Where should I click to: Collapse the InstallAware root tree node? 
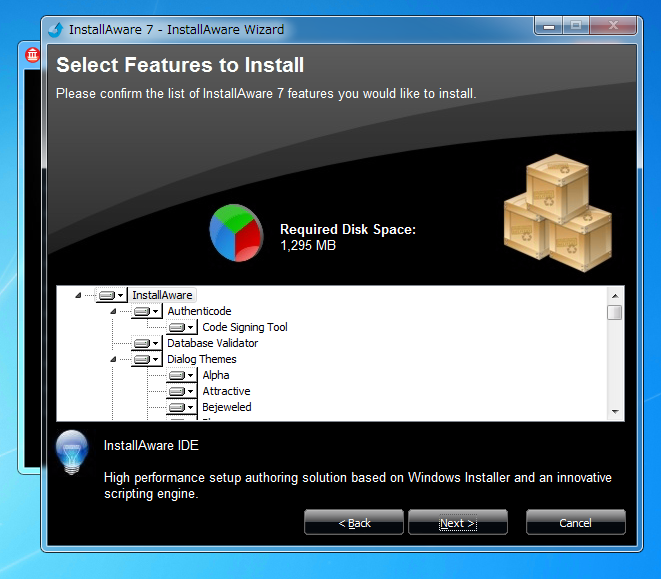click(x=78, y=295)
